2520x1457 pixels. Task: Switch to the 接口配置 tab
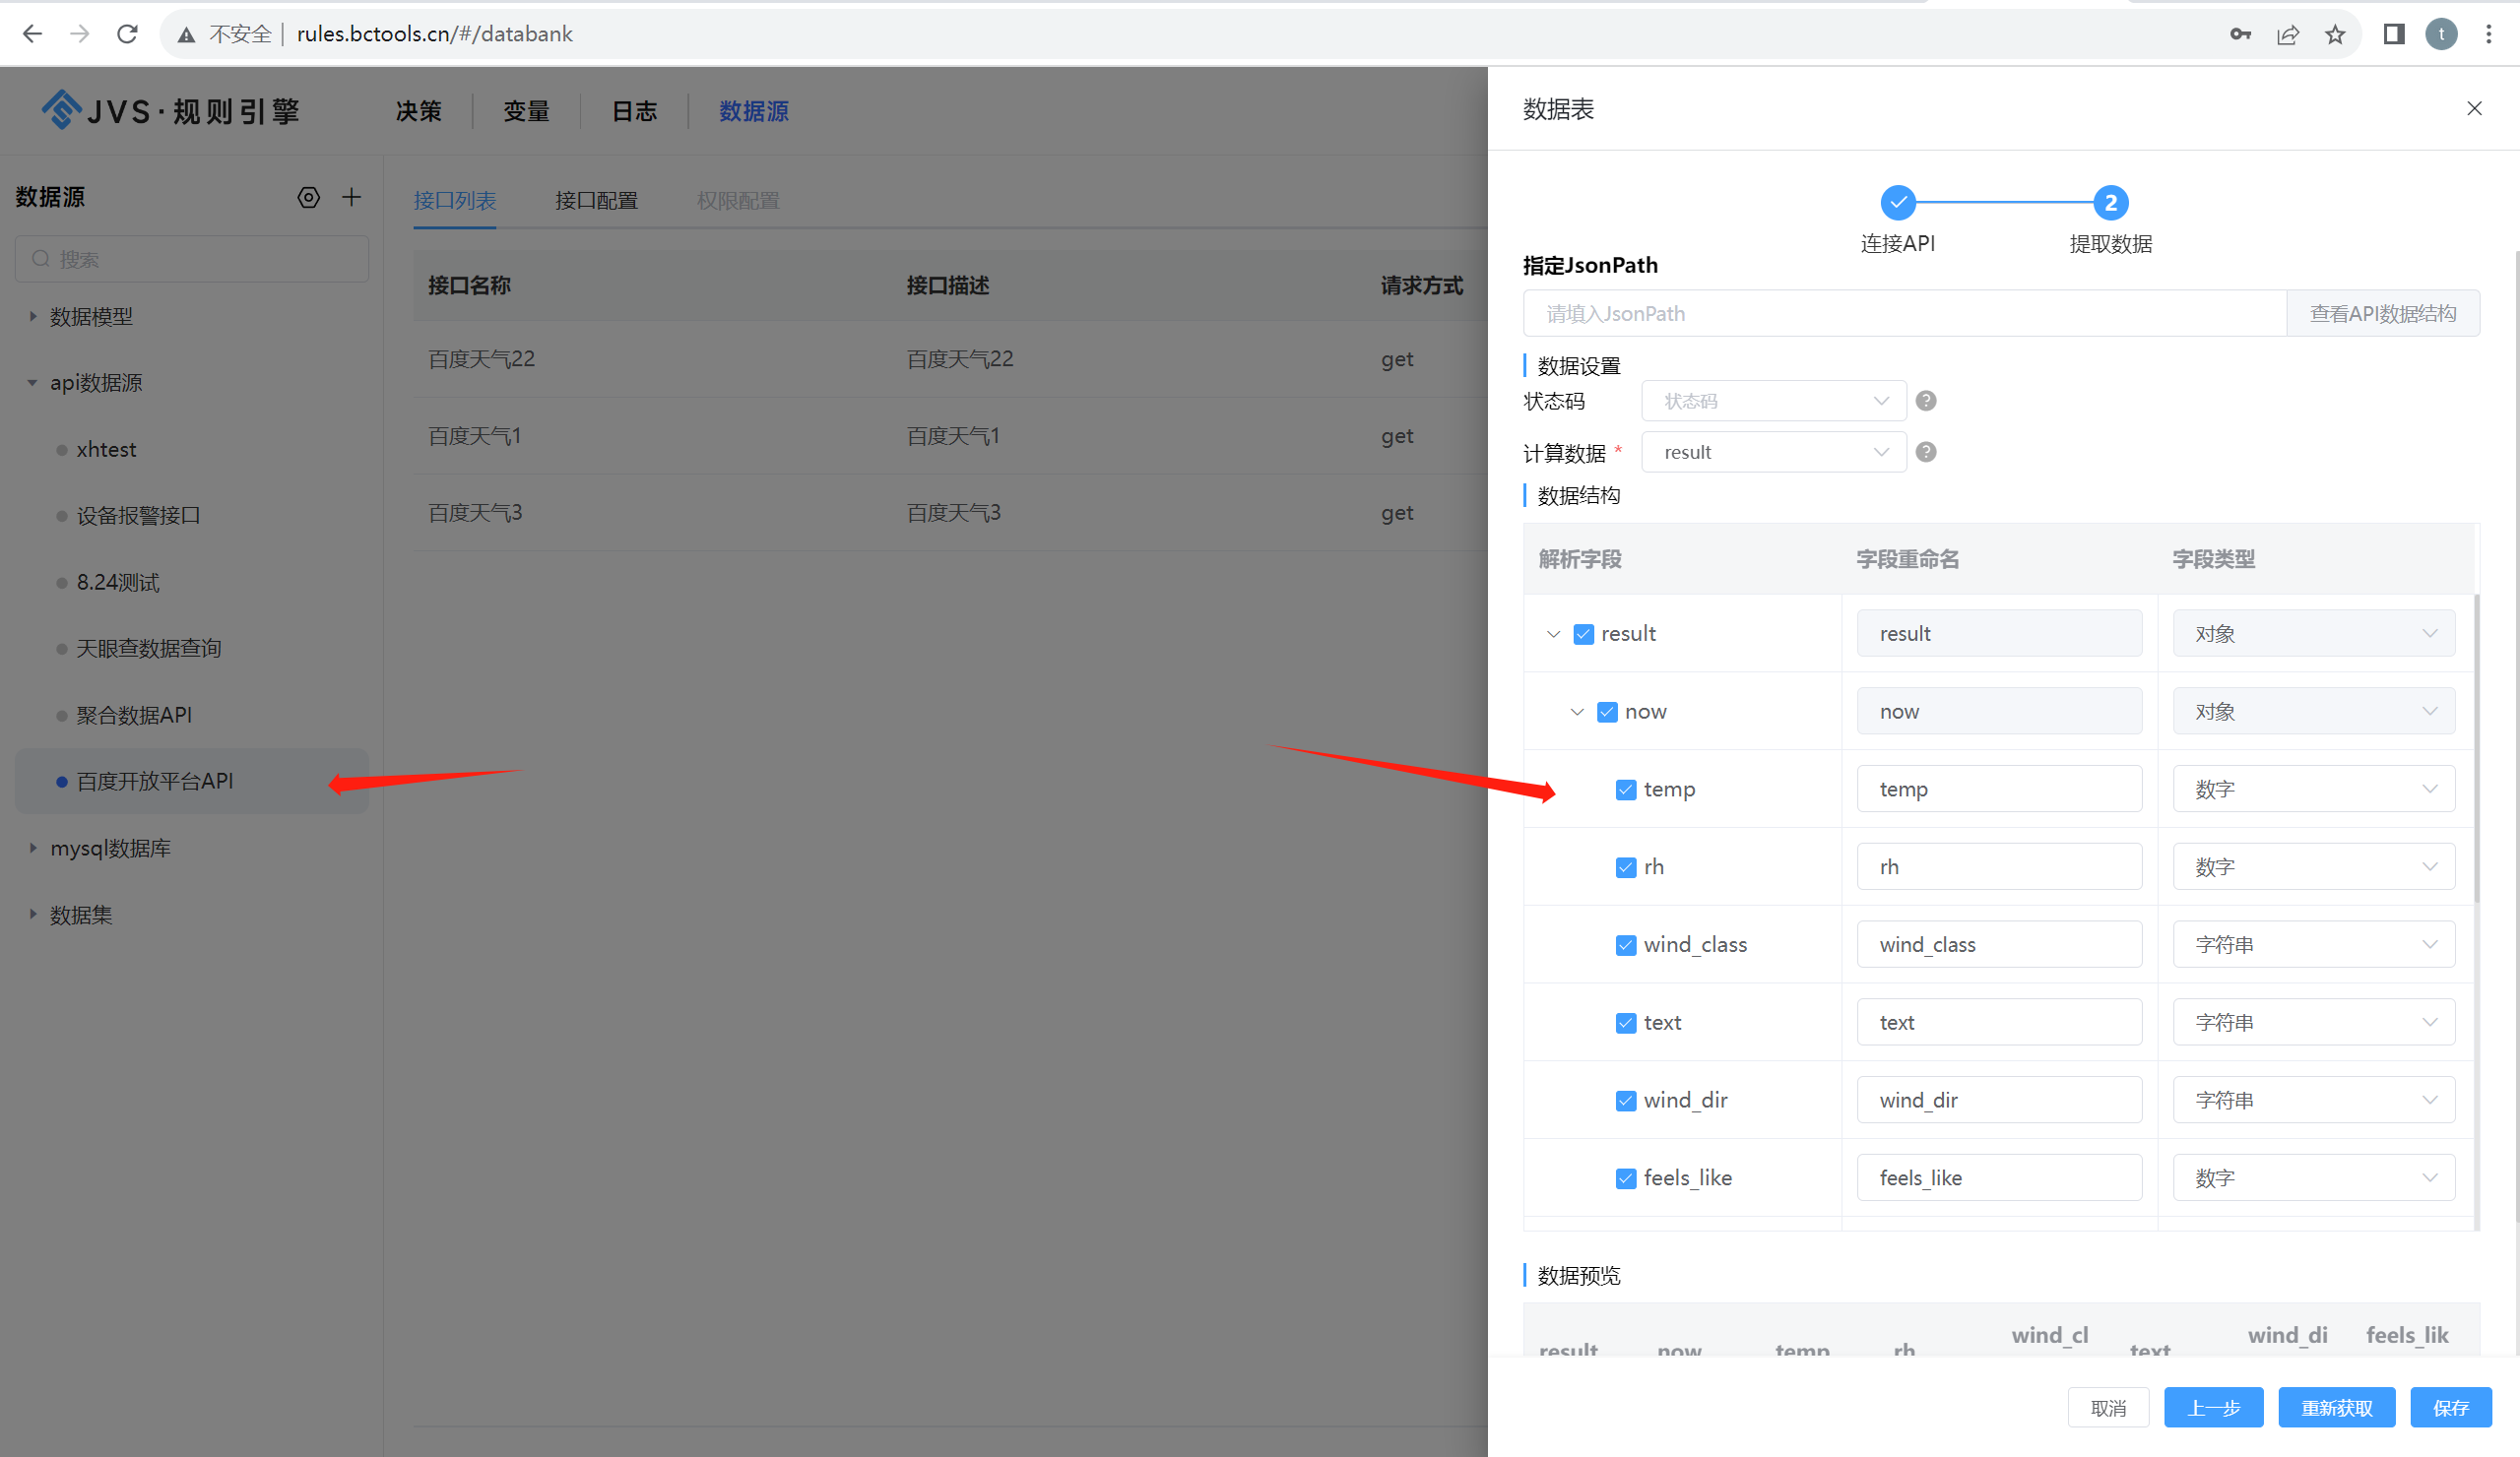click(597, 200)
